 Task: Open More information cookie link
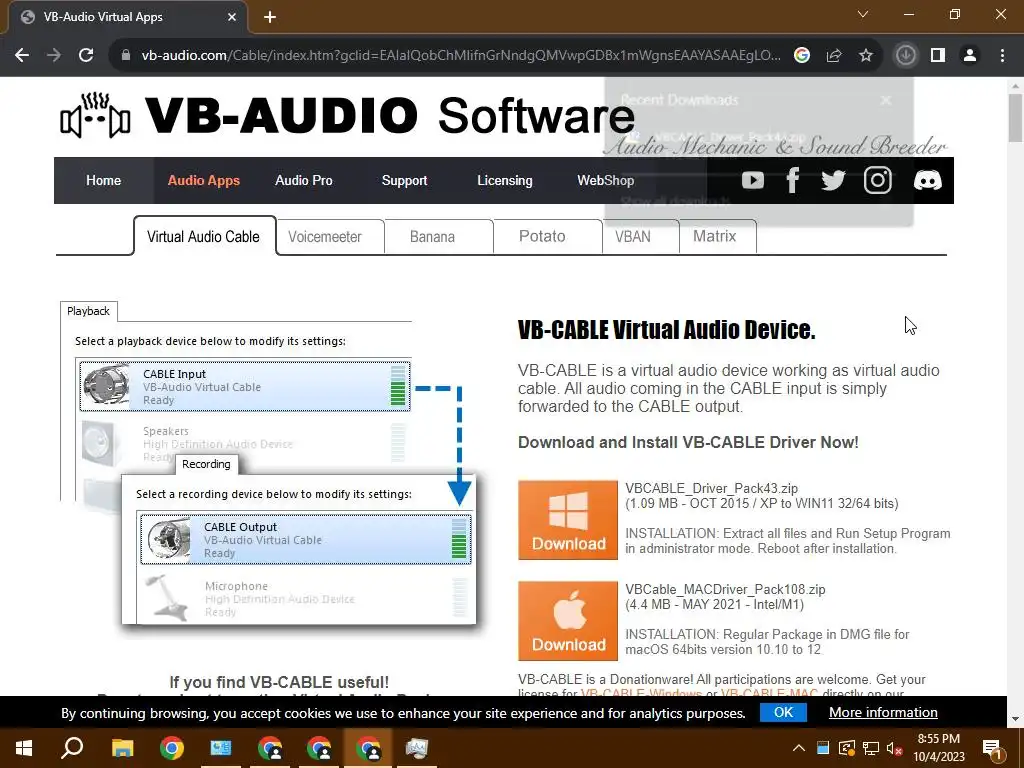tap(883, 712)
